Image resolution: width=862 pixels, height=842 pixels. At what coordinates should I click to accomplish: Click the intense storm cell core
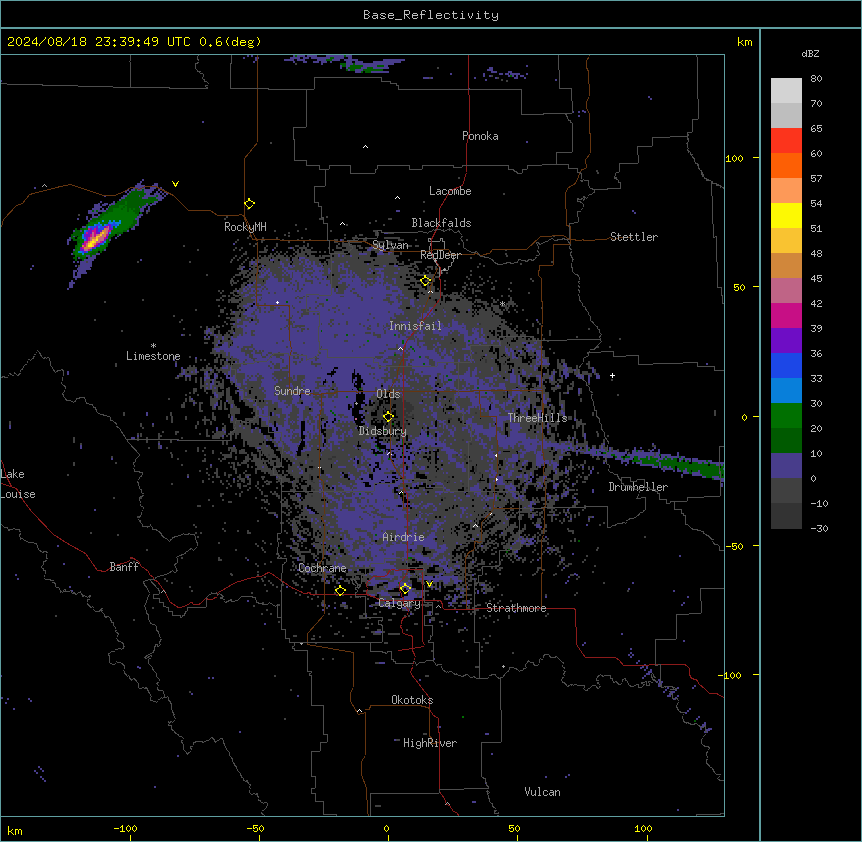(x=95, y=239)
